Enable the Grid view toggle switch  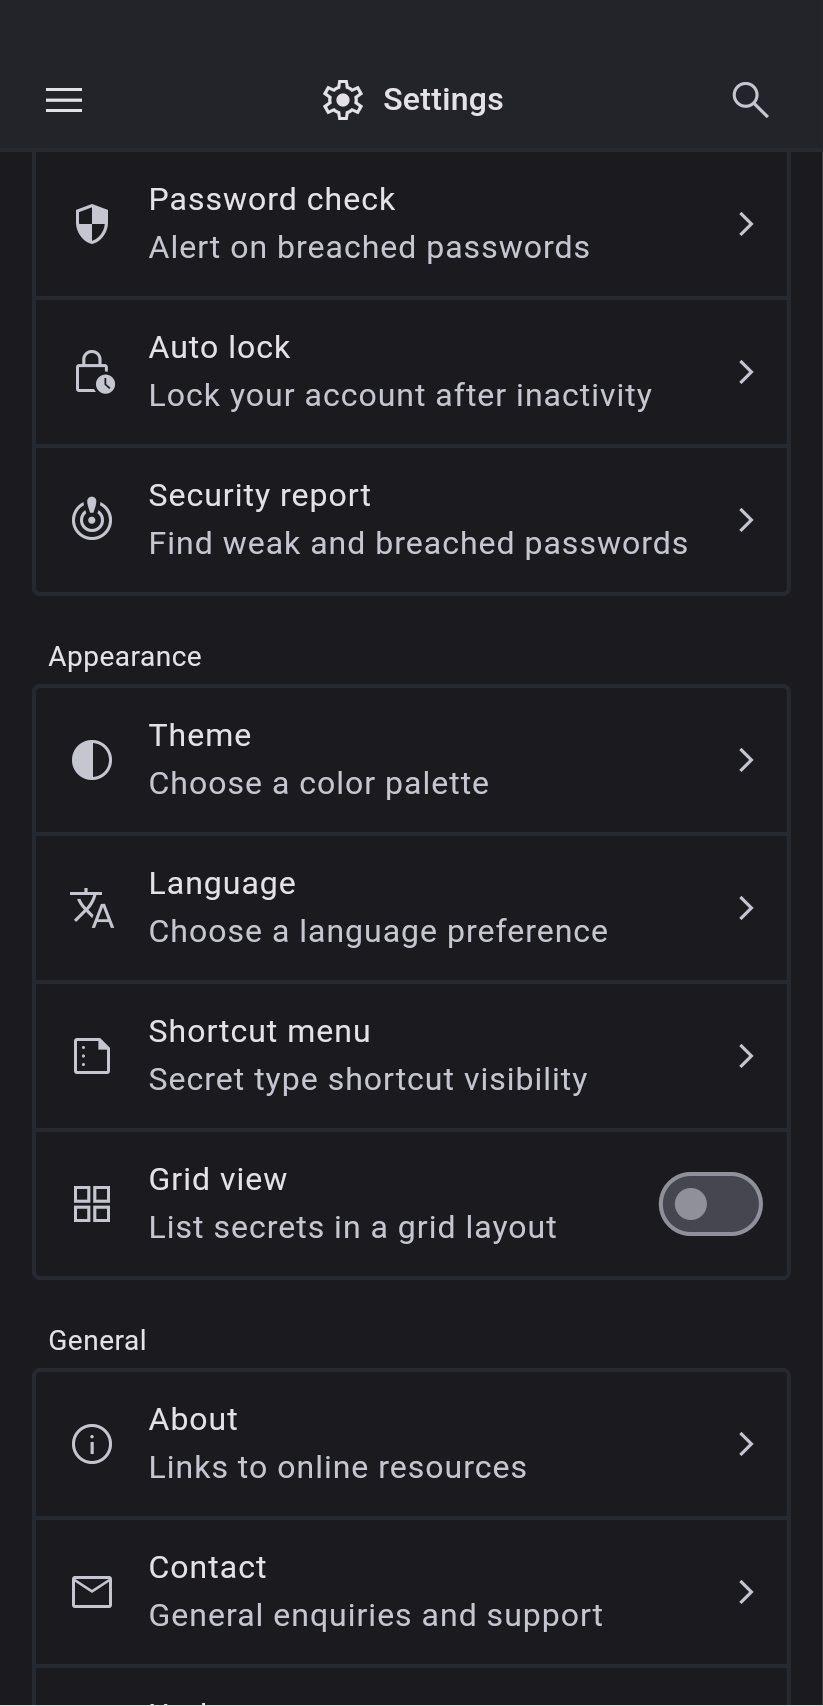tap(710, 1204)
